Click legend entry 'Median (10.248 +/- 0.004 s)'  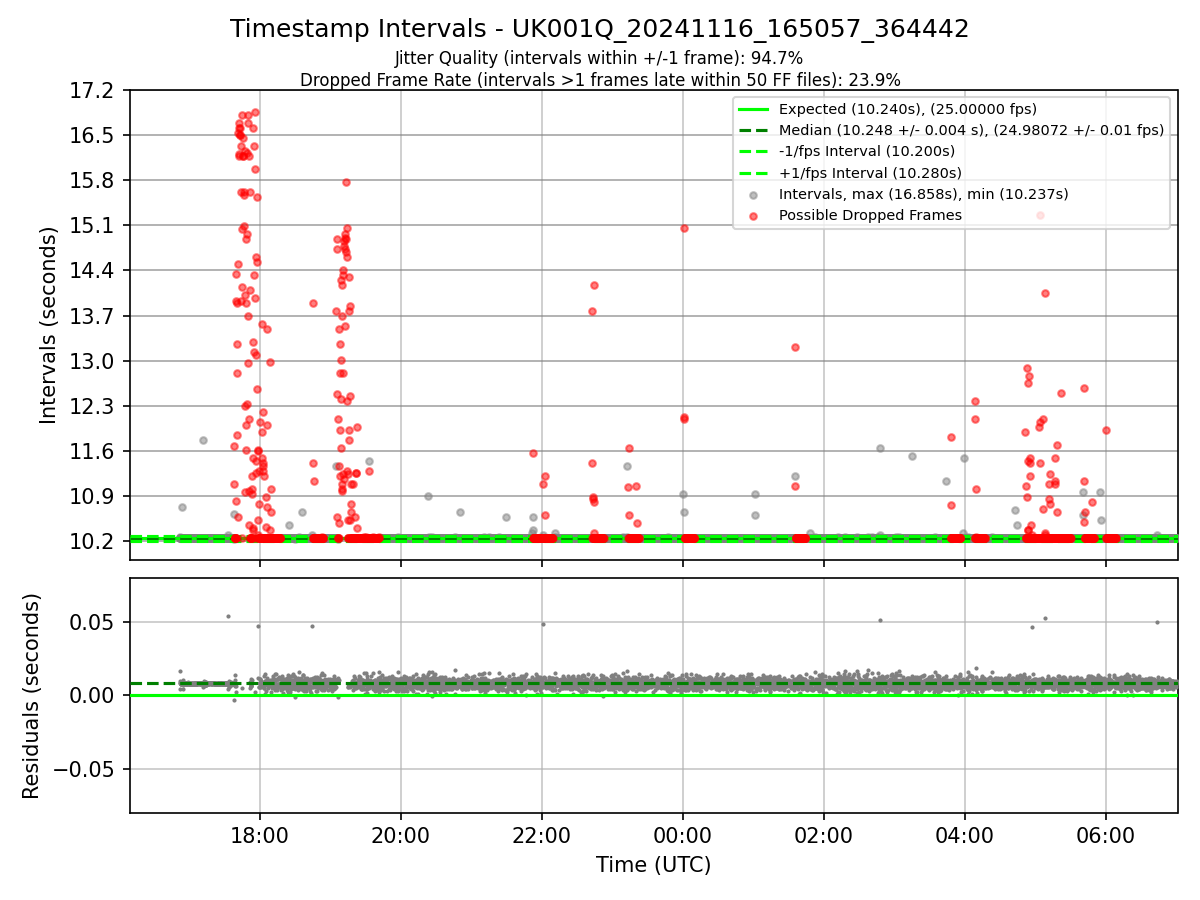[971, 130]
